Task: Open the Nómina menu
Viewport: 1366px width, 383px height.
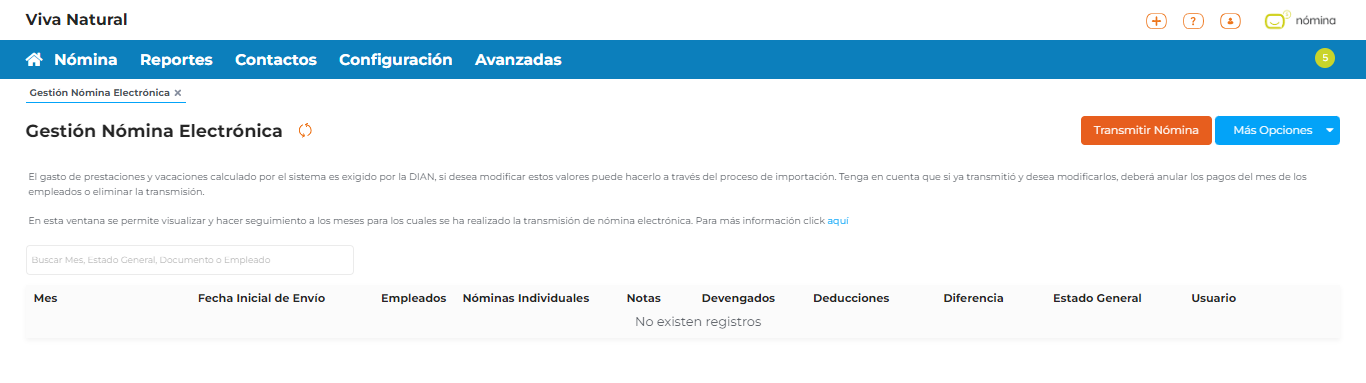Action: pos(86,60)
